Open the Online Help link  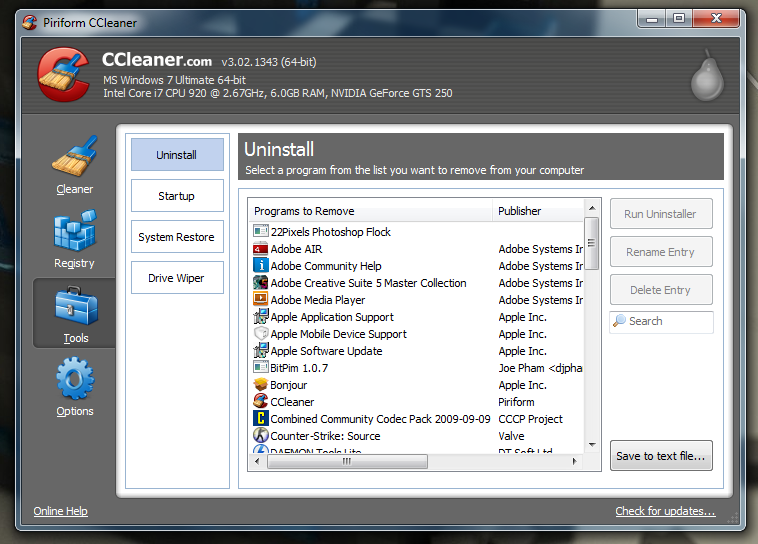60,511
